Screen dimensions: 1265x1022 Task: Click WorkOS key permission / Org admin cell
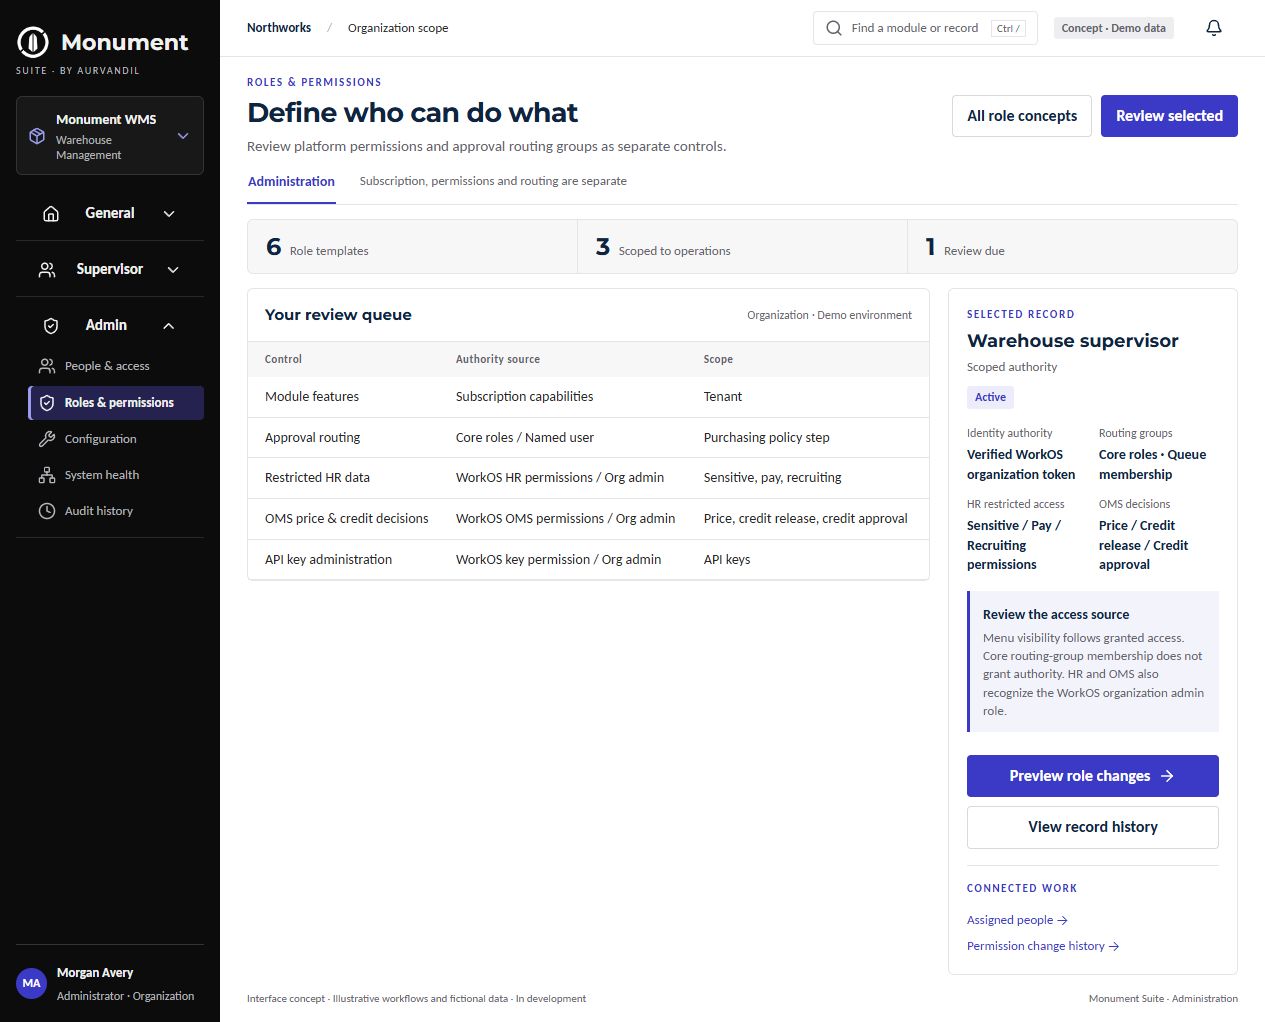[x=558, y=560]
